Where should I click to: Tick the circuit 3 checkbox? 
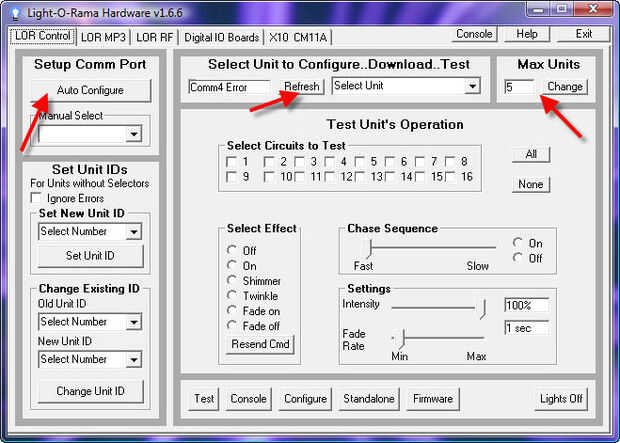299,162
